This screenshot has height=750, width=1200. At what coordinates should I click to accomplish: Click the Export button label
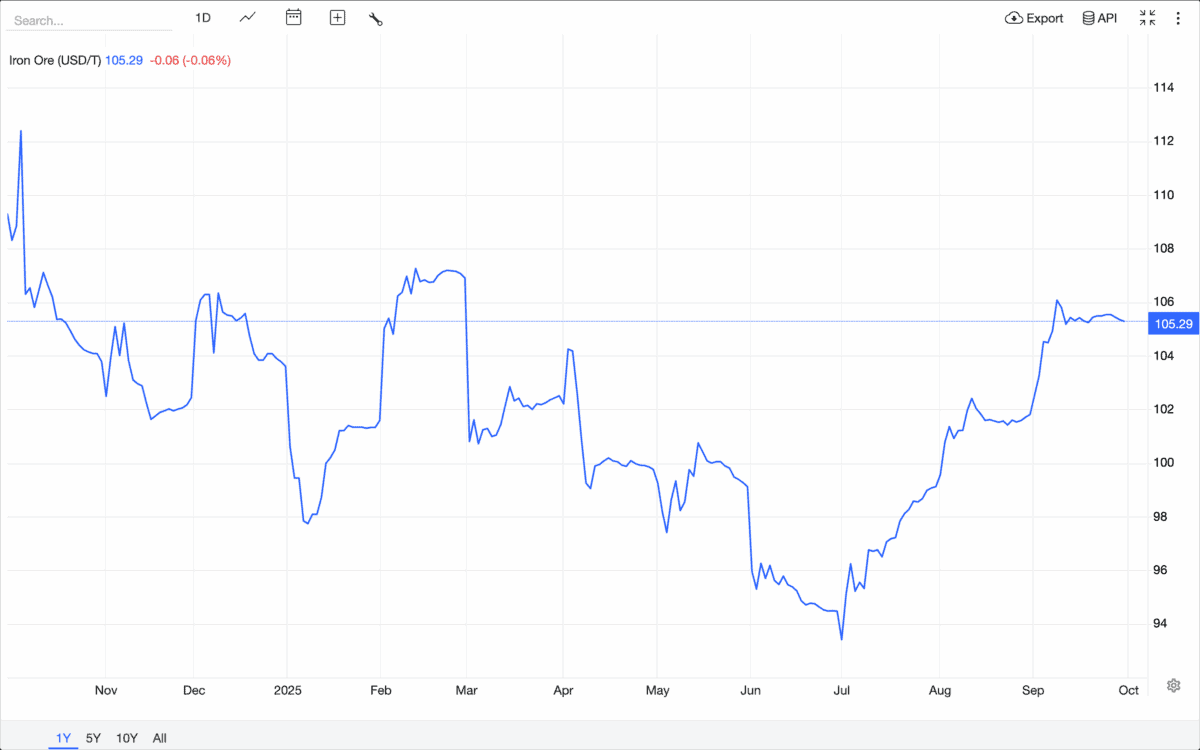pyautogui.click(x=1045, y=18)
